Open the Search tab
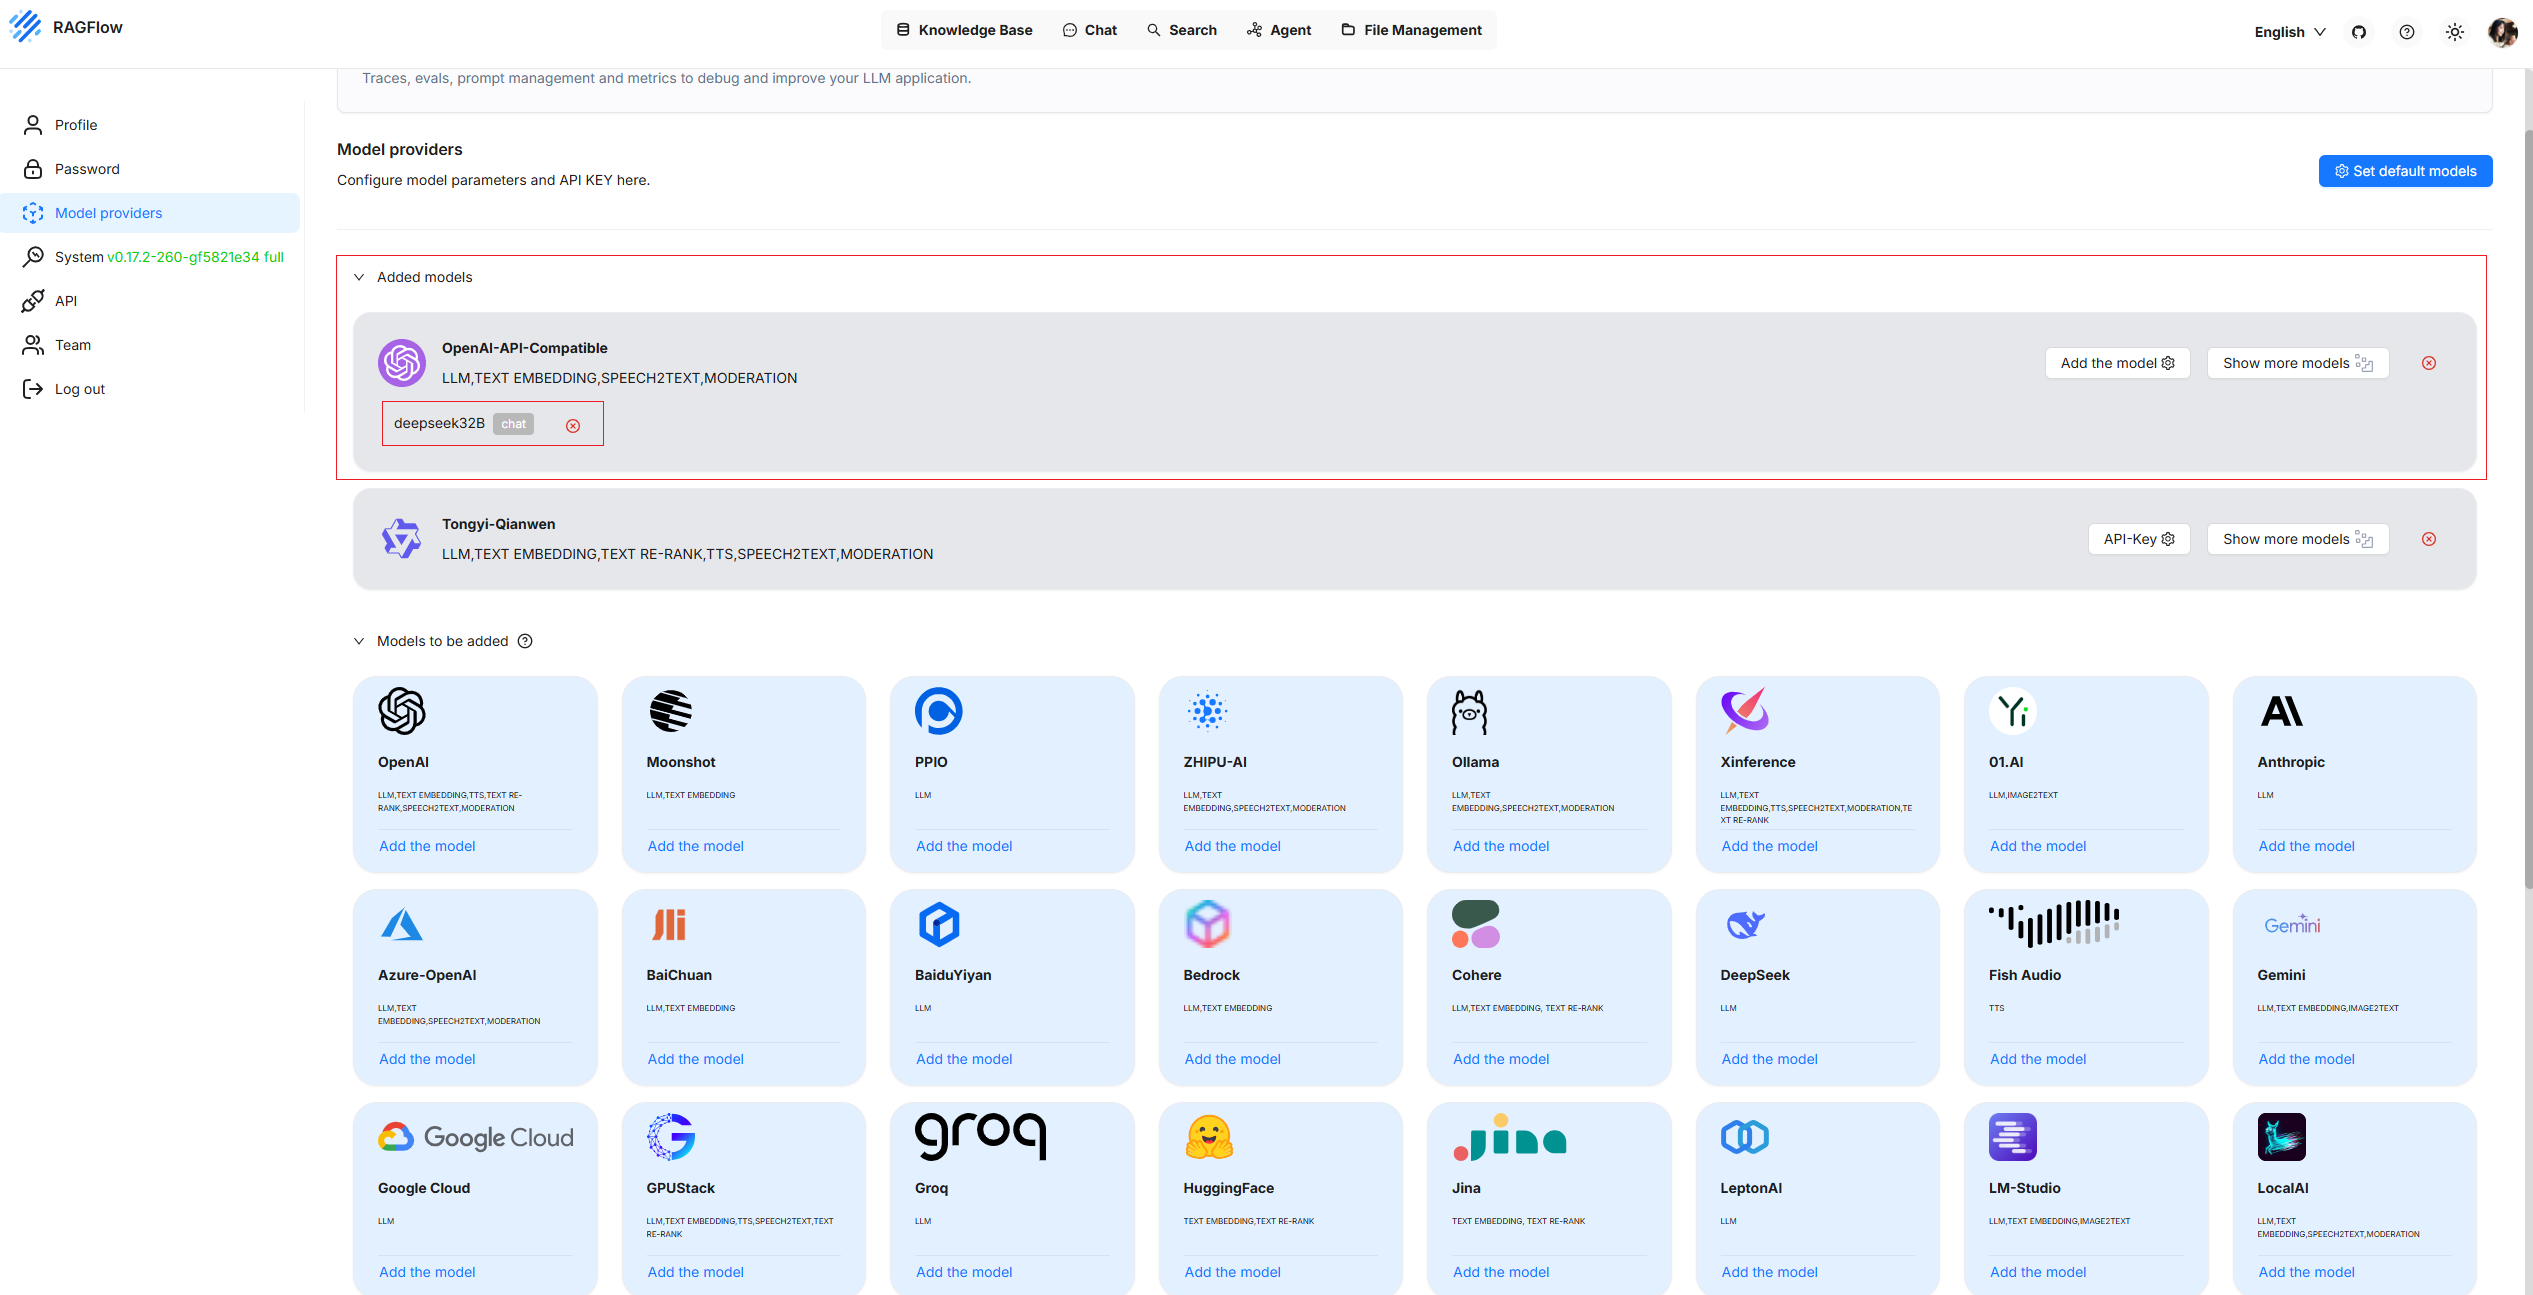This screenshot has width=2533, height=1295. point(1182,30)
